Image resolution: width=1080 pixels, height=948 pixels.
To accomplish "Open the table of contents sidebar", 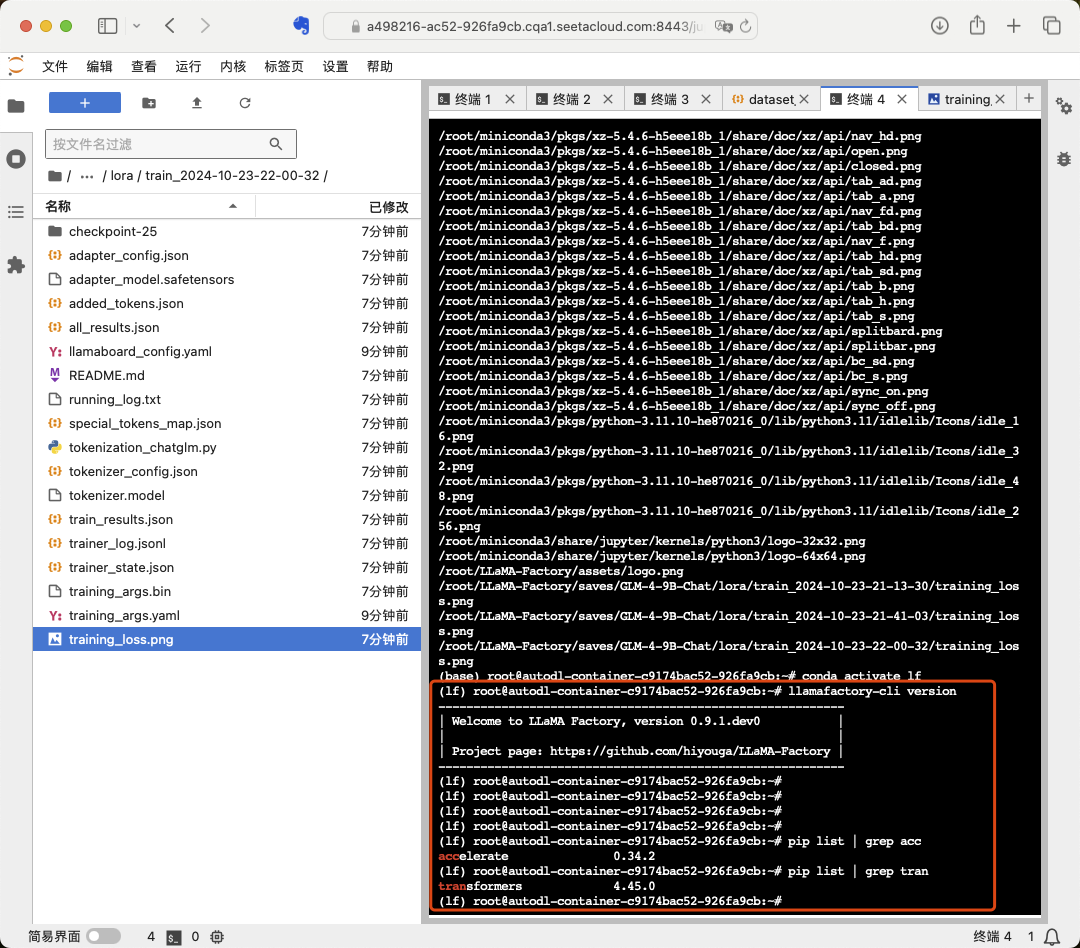I will point(16,212).
